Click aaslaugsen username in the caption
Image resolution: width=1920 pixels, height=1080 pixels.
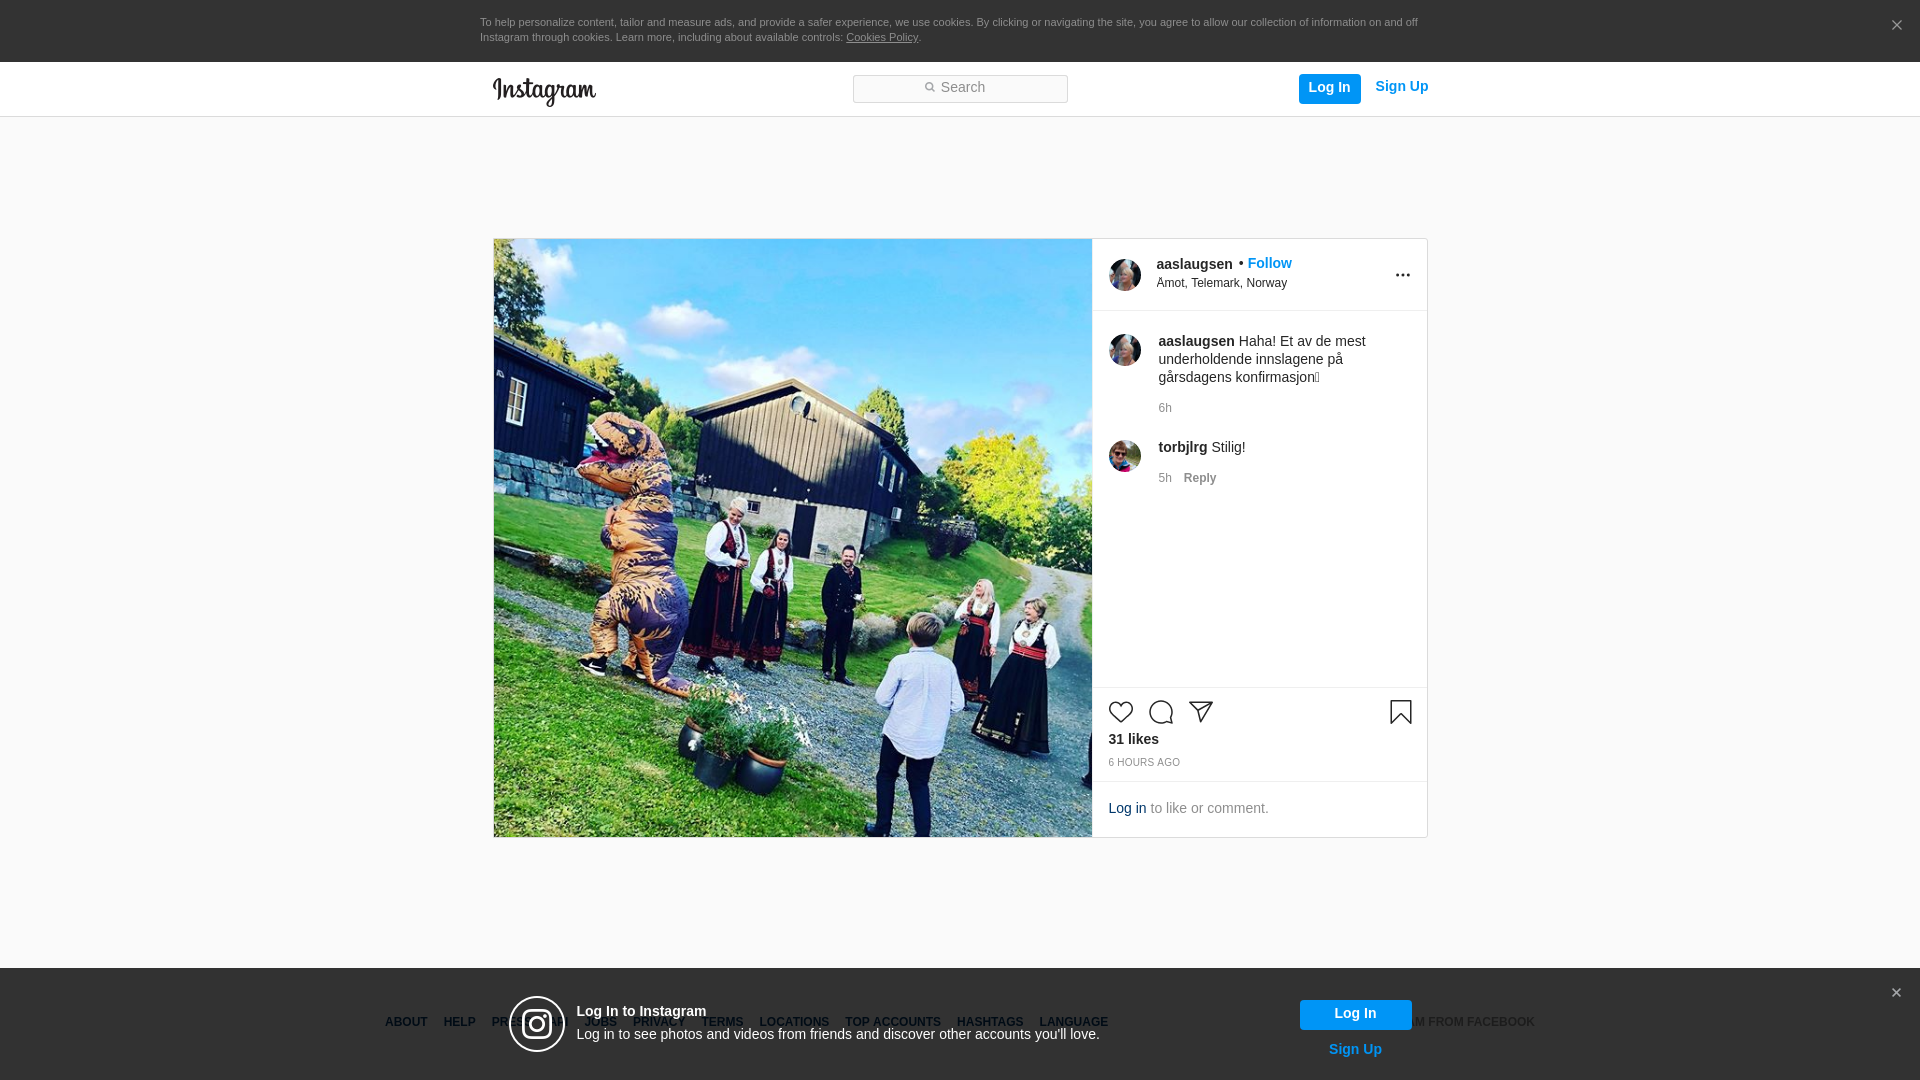coord(1196,341)
